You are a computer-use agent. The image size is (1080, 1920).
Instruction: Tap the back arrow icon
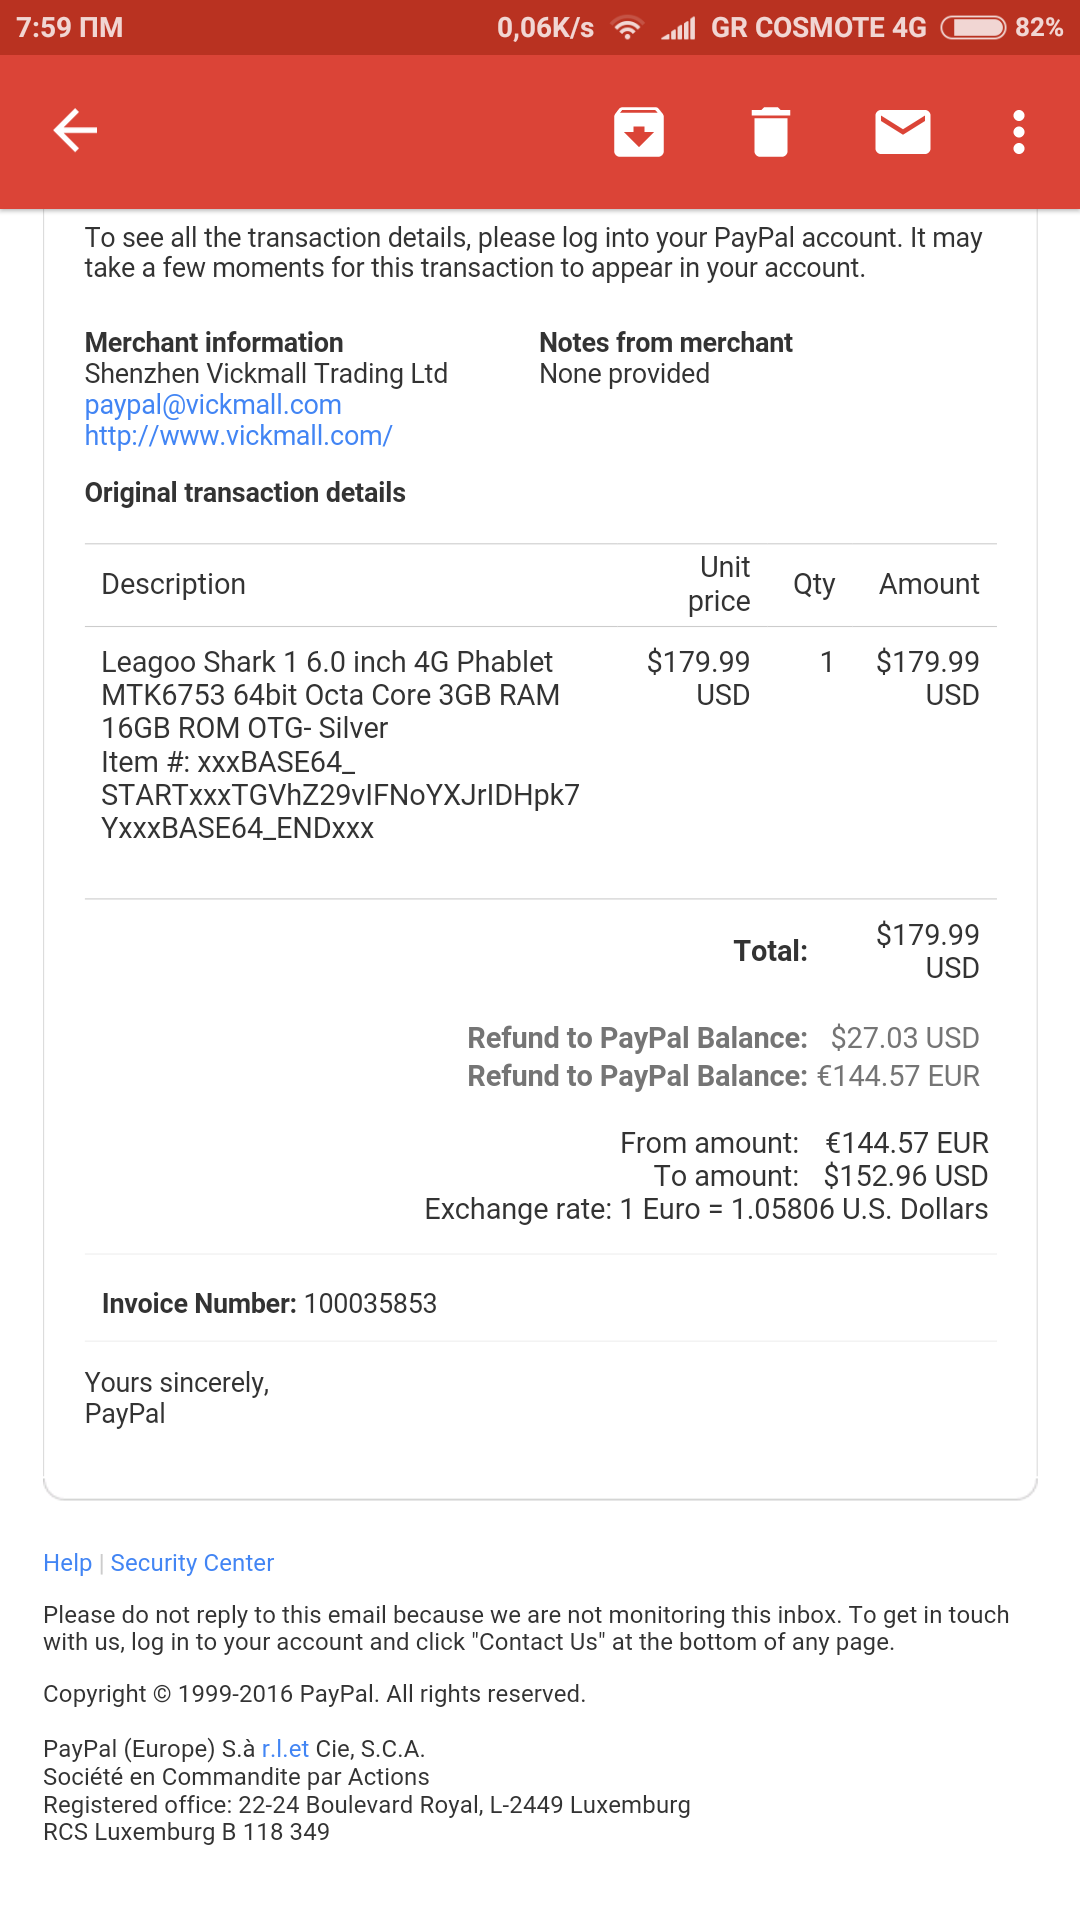click(x=75, y=131)
